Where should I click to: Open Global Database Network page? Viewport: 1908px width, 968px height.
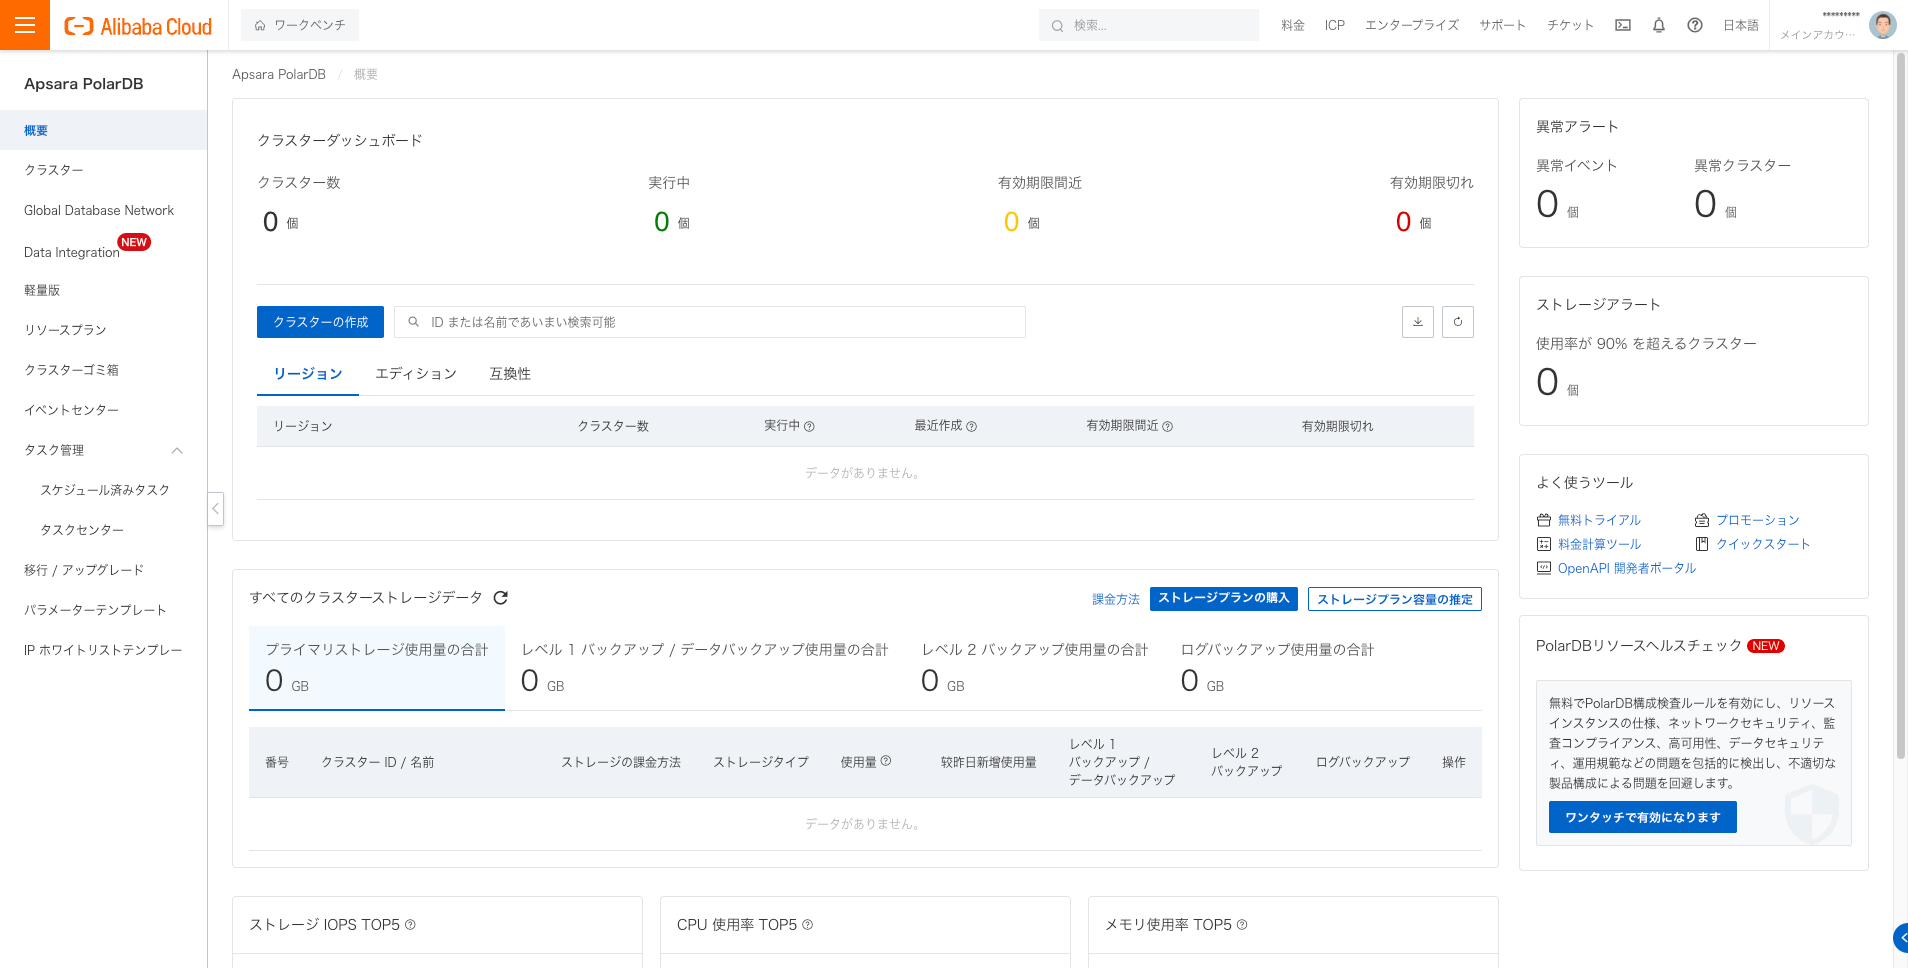coord(104,210)
